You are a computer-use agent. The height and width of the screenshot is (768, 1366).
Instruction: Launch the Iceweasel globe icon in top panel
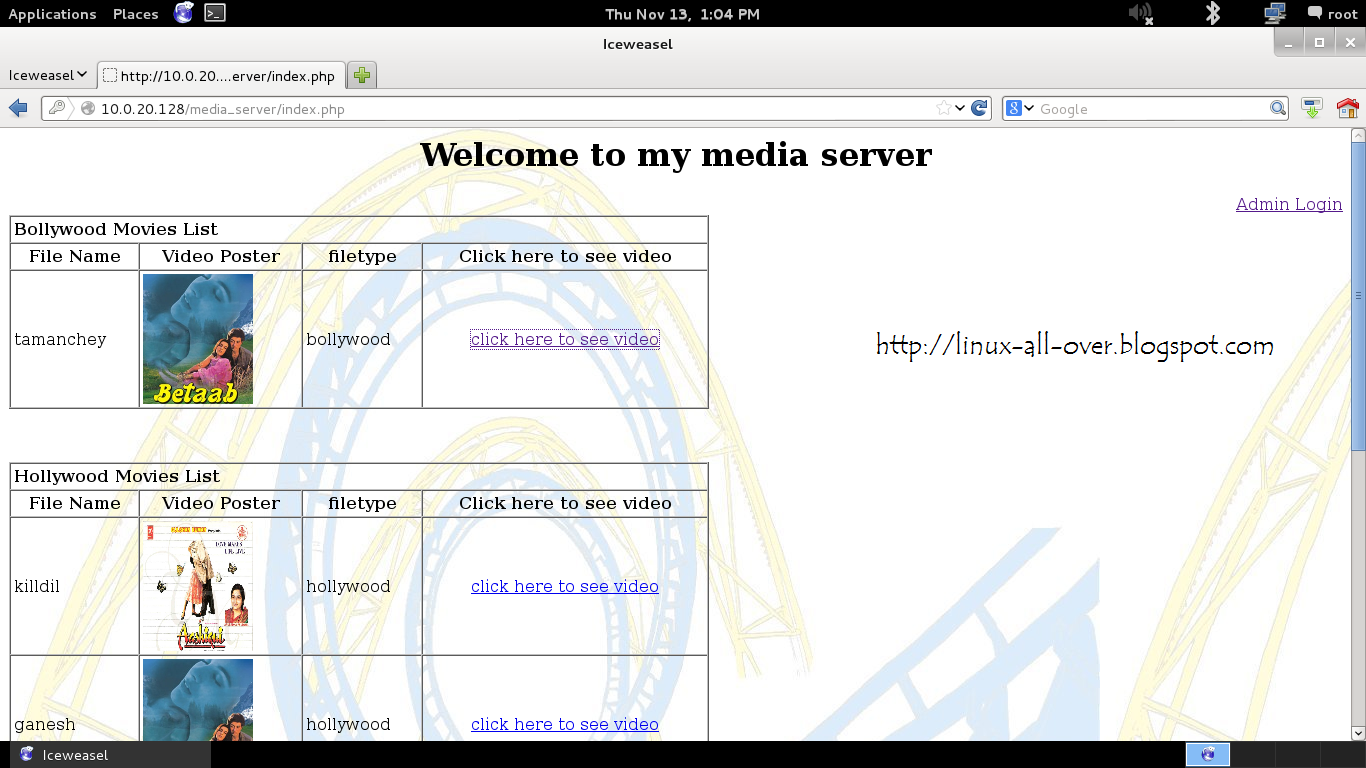(183, 13)
